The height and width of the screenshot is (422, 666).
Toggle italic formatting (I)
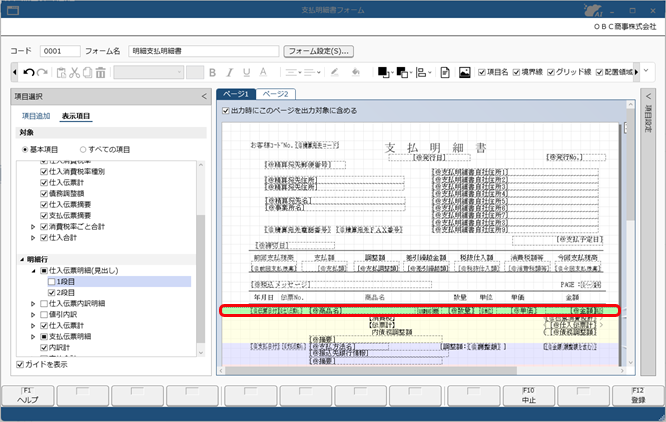coord(229,73)
